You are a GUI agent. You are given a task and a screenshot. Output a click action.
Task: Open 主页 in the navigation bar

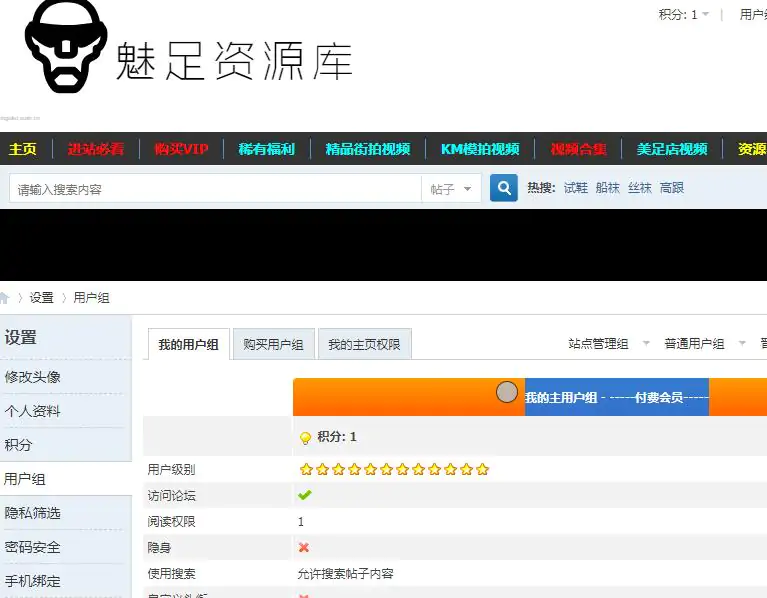(23, 149)
